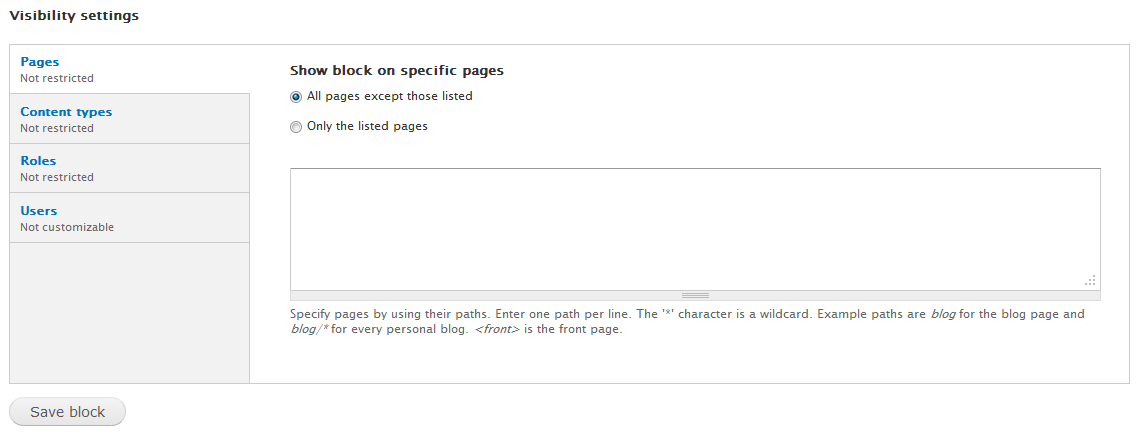Select the Users settings tab
Image resolution: width=1141 pixels, height=440 pixels.
(x=39, y=211)
